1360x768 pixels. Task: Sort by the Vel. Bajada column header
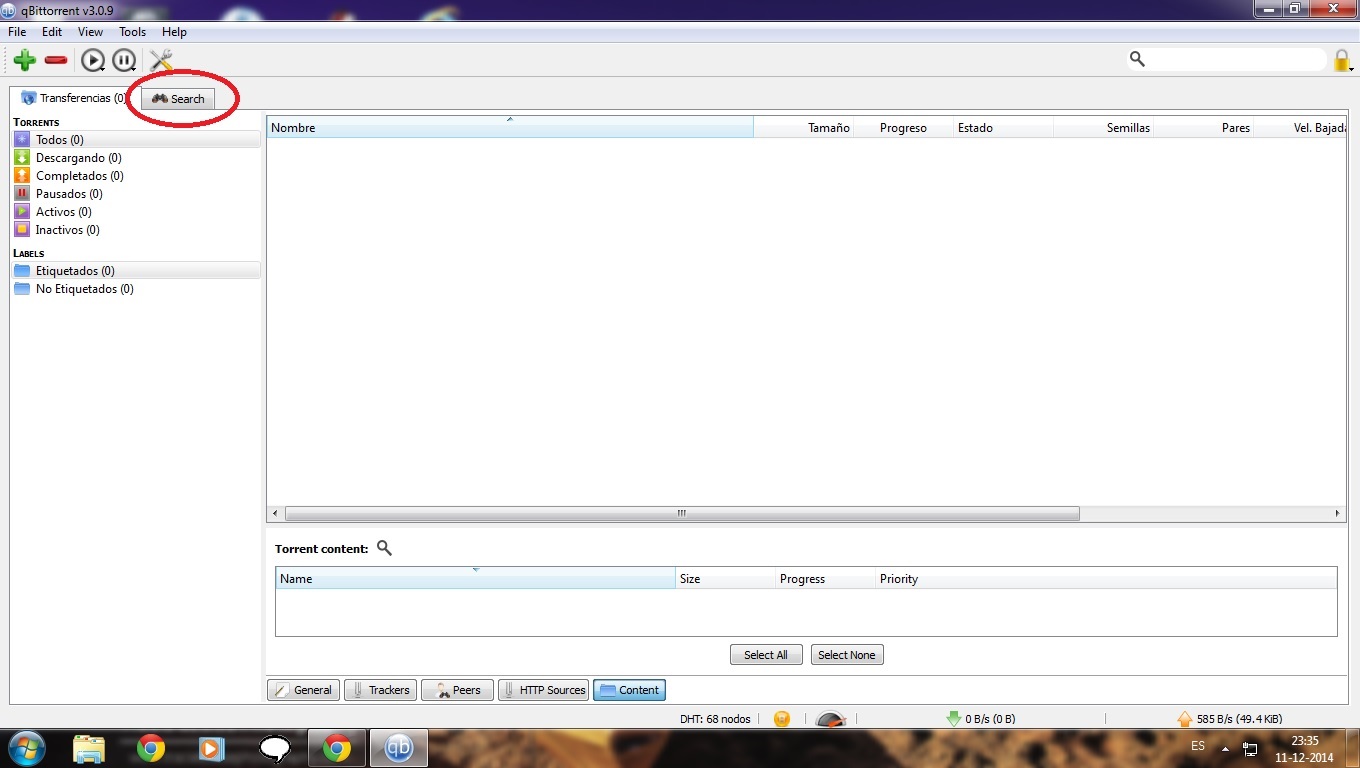1300,127
